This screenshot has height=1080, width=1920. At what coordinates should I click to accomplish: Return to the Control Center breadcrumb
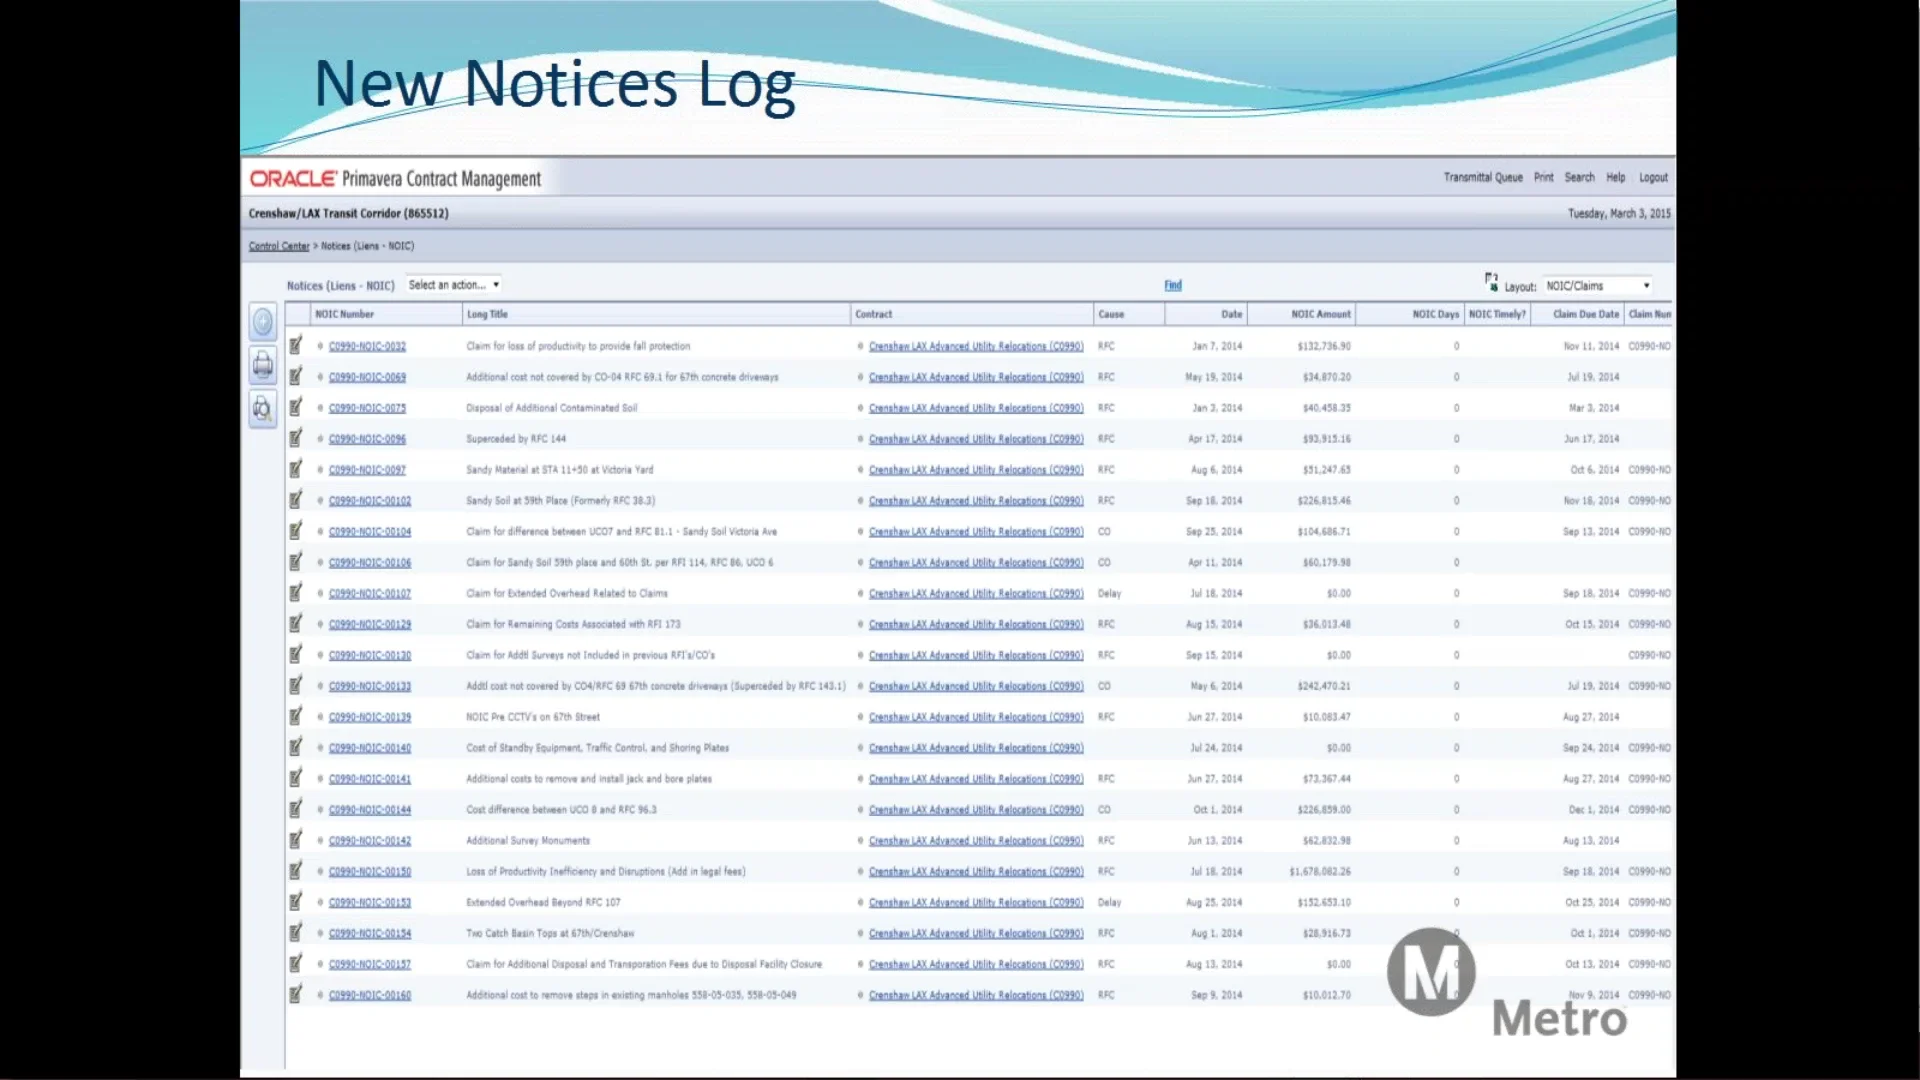(x=279, y=245)
